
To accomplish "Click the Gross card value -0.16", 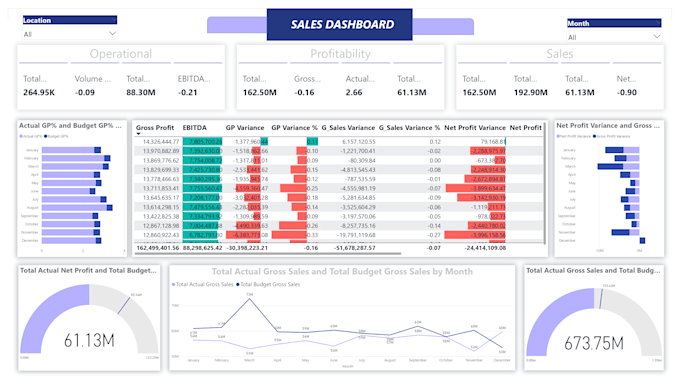I will tap(304, 92).
